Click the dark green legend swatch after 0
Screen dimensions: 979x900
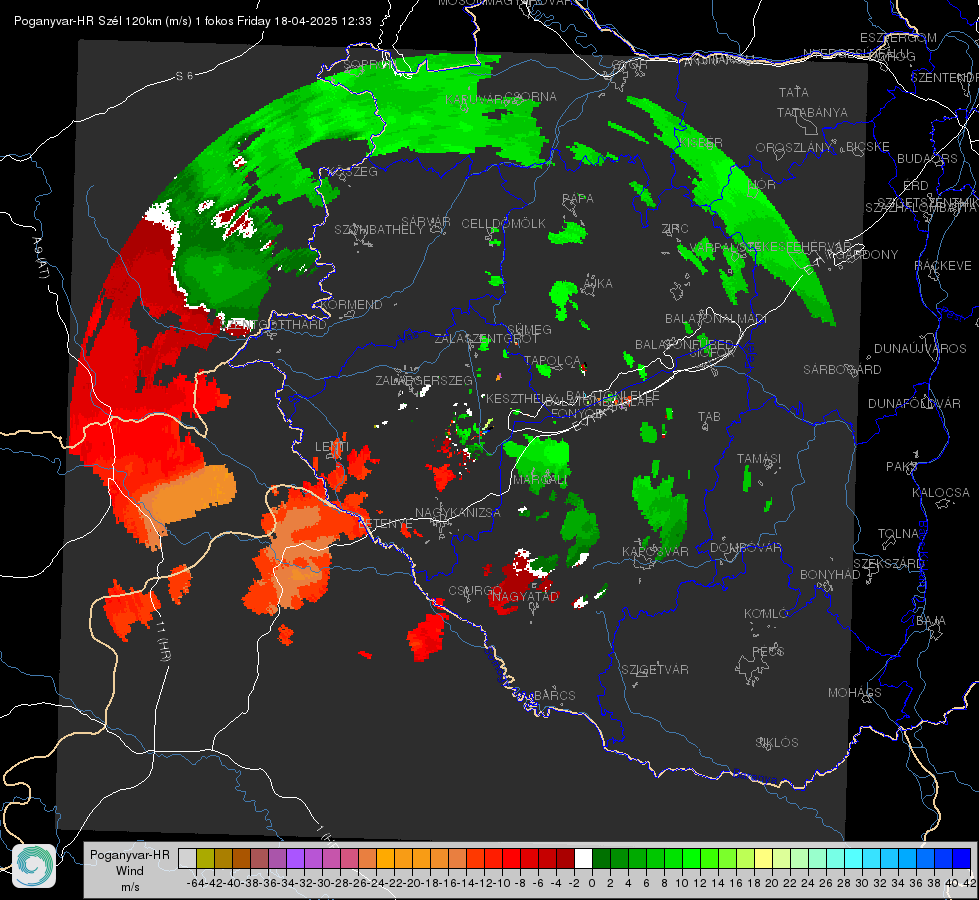[601, 858]
